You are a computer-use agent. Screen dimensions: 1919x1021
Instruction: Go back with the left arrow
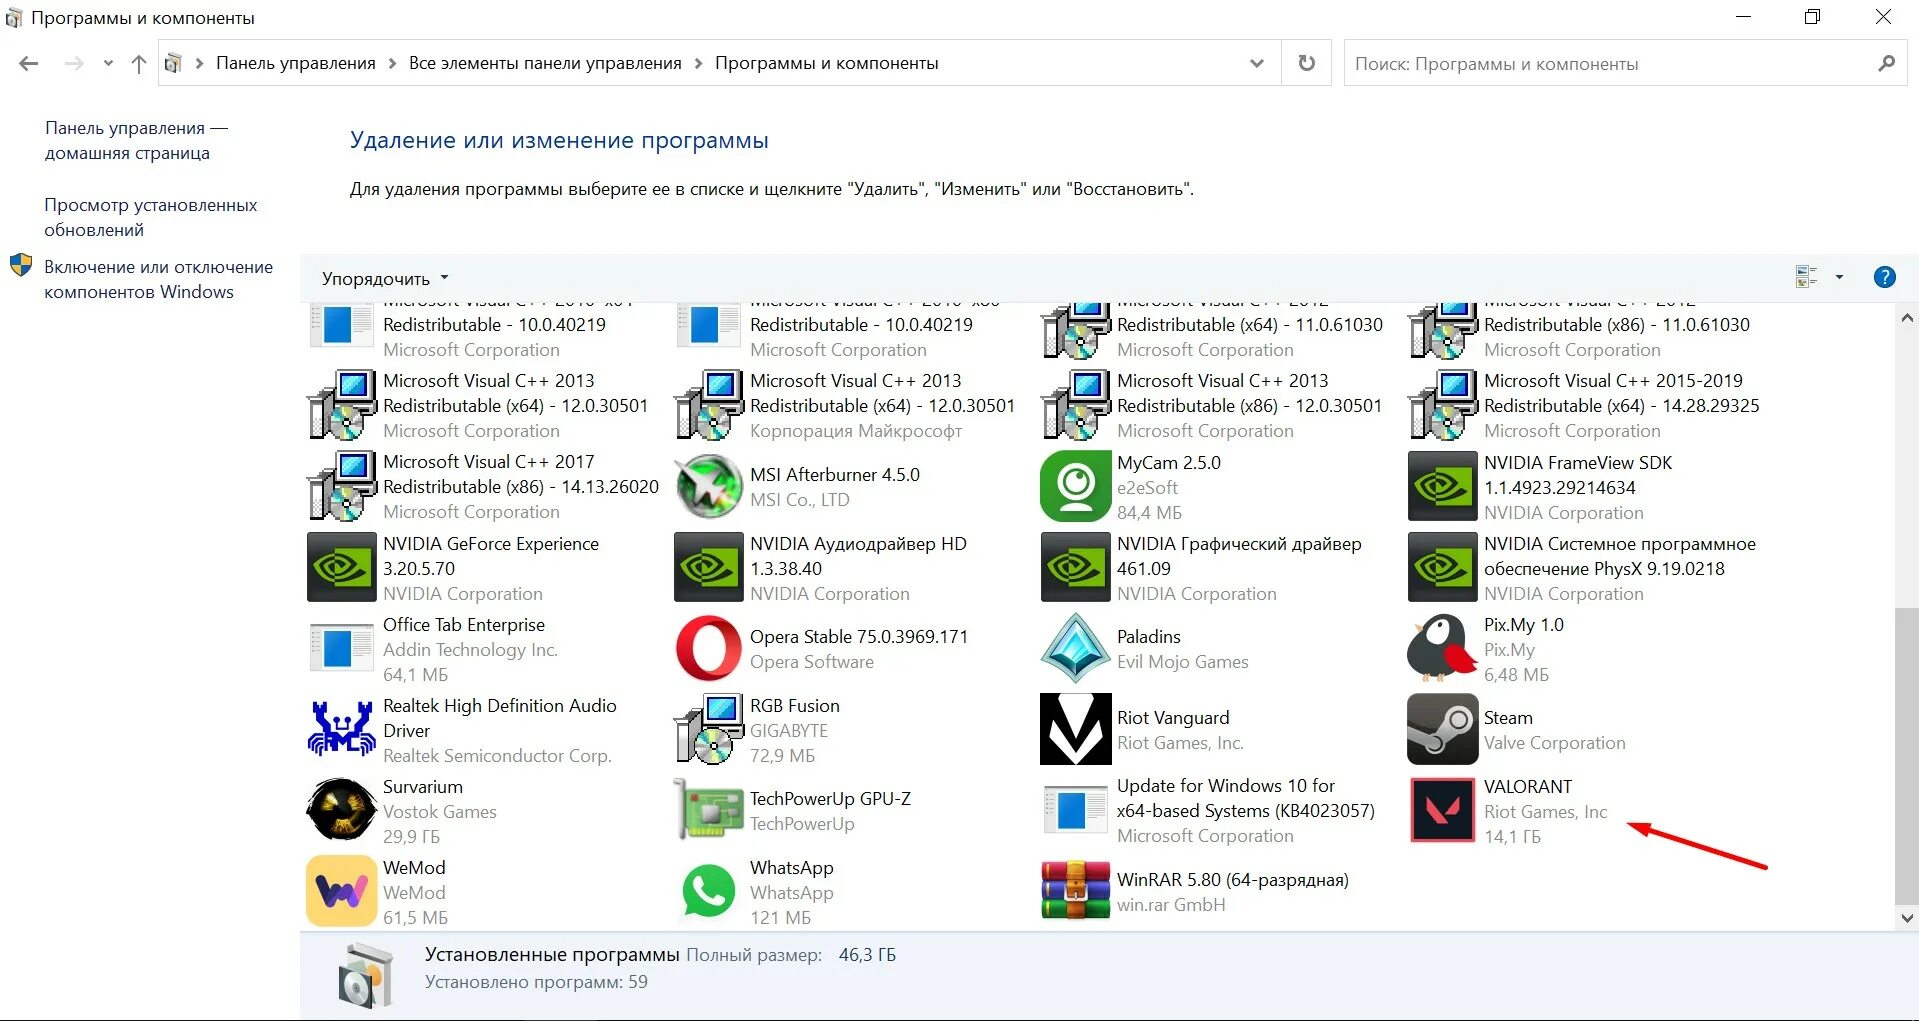coord(29,63)
